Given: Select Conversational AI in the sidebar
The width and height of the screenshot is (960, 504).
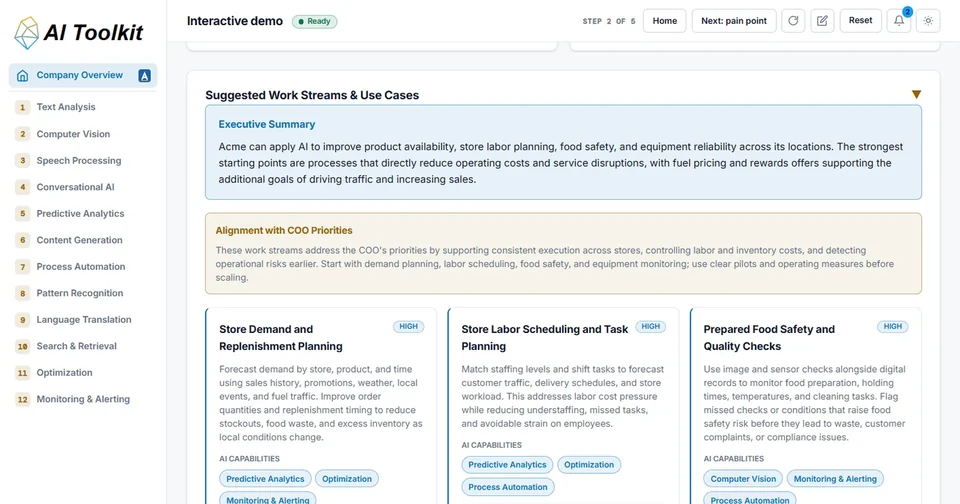Looking at the screenshot, I should tap(83, 187).
